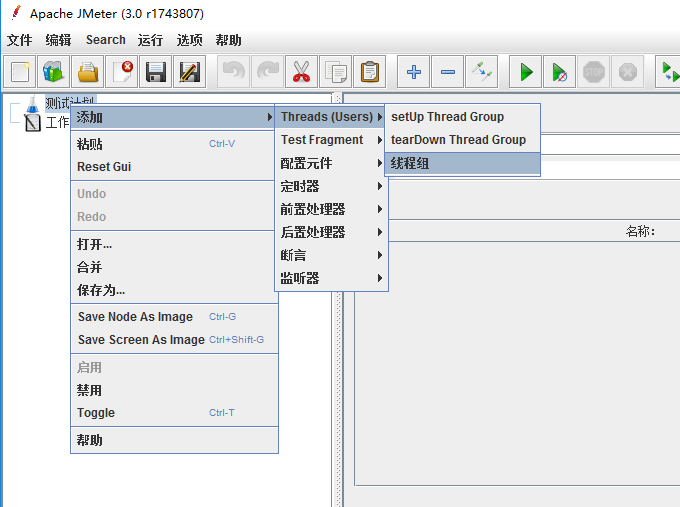Choose Save Screen As Image
This screenshot has height=507, width=680.
pos(173,340)
